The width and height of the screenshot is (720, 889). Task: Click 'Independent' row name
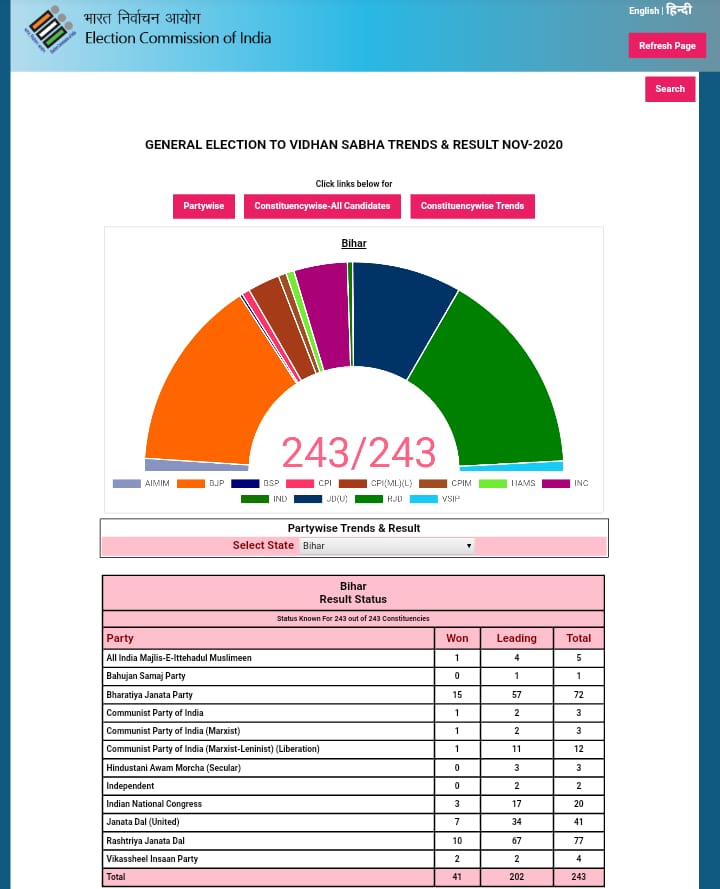(x=130, y=786)
